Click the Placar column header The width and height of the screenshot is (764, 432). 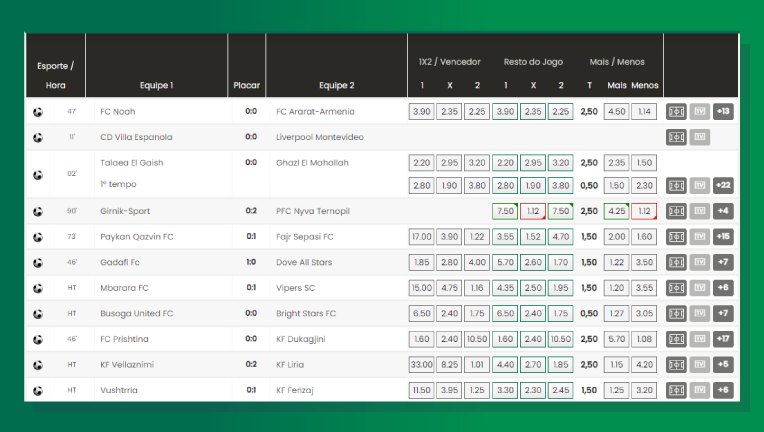click(247, 85)
